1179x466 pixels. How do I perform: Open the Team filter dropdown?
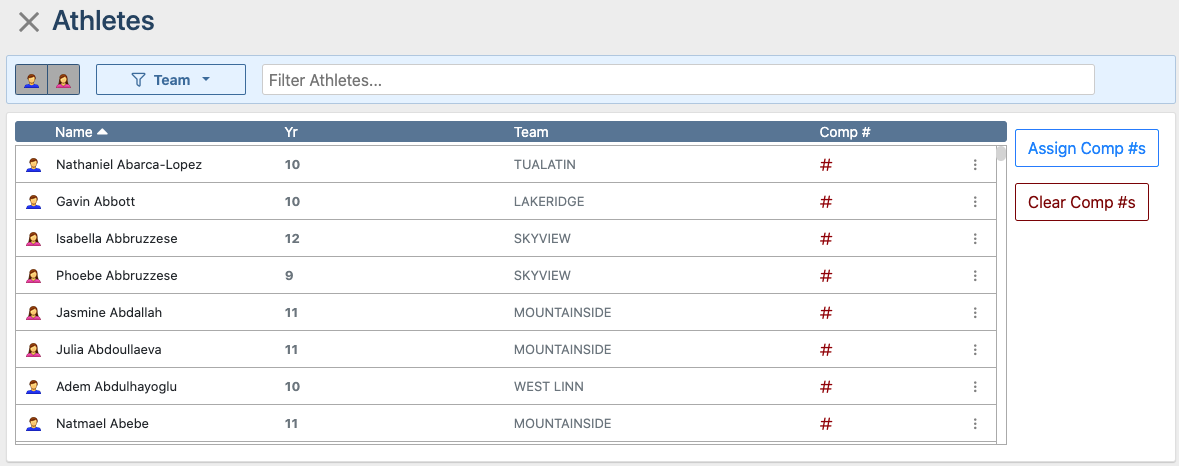pos(171,80)
